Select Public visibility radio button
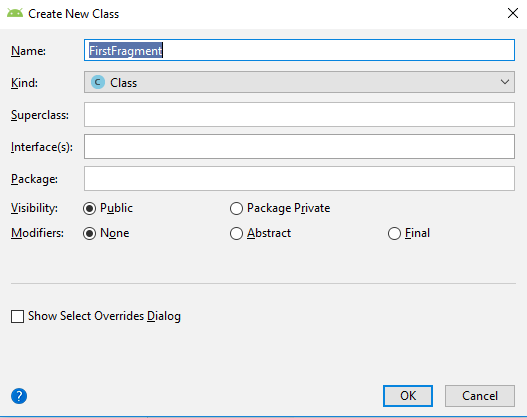This screenshot has width=527, height=418. coord(89,208)
